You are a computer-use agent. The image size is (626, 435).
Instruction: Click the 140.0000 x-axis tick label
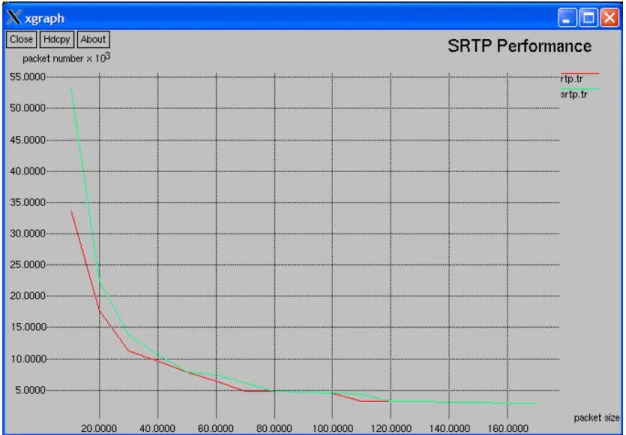pyautogui.click(x=449, y=429)
